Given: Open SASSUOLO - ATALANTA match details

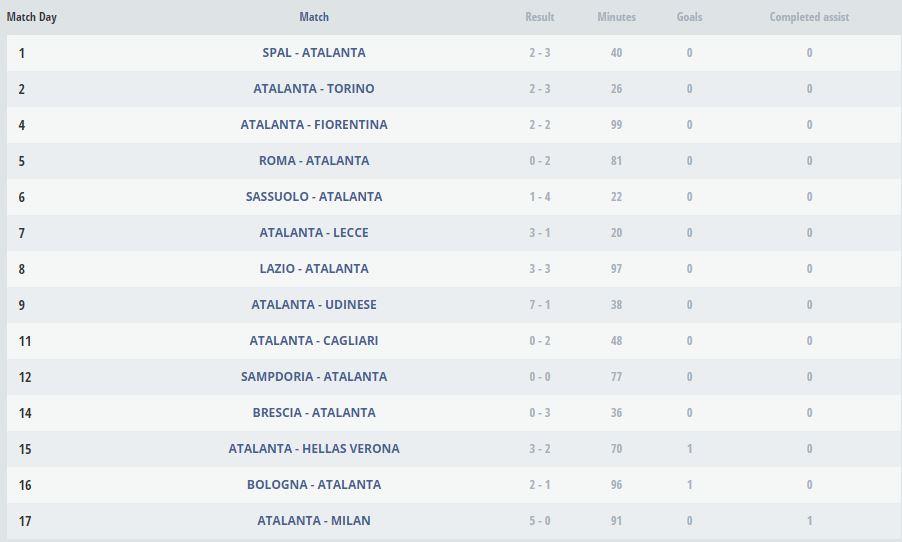Looking at the screenshot, I should coord(314,197).
